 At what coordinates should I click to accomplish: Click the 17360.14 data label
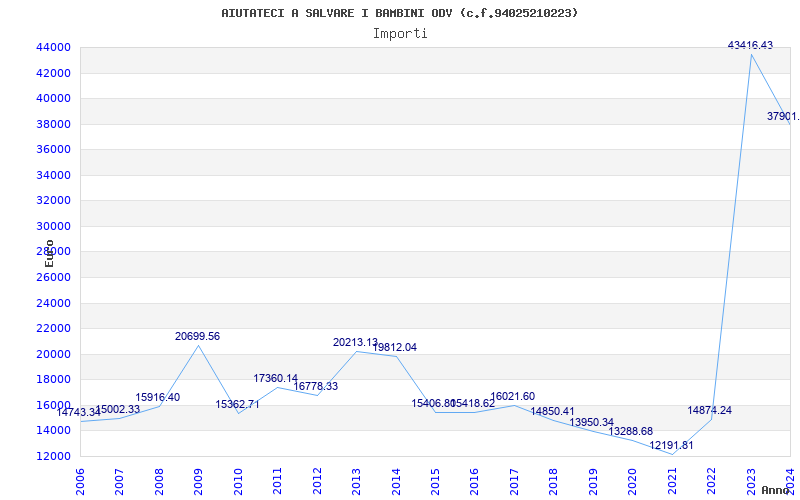click(x=276, y=379)
